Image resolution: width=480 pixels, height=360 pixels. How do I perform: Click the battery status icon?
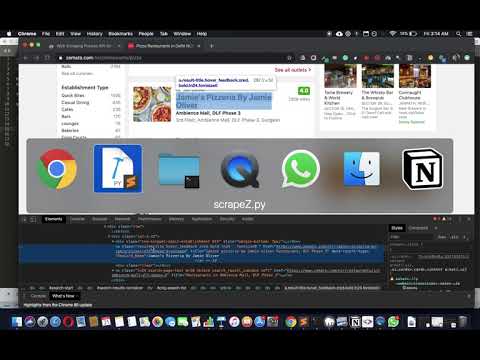coord(413,34)
